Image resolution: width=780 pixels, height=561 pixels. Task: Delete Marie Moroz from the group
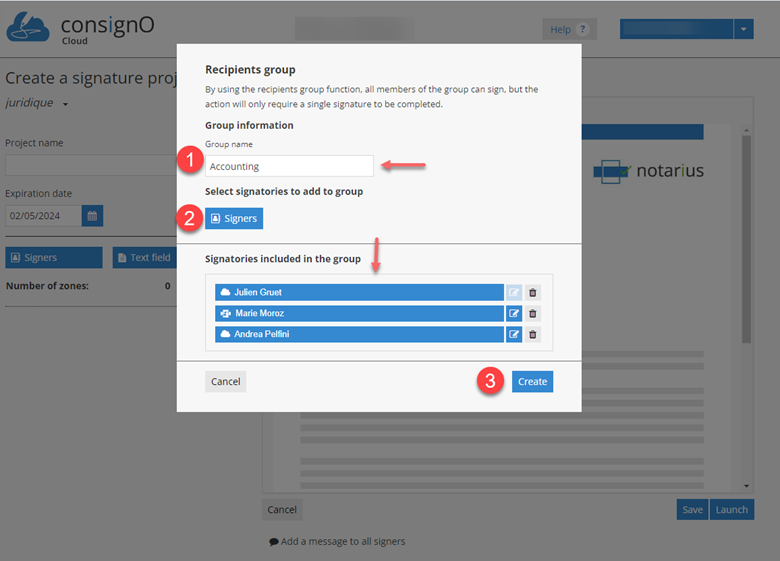point(532,313)
